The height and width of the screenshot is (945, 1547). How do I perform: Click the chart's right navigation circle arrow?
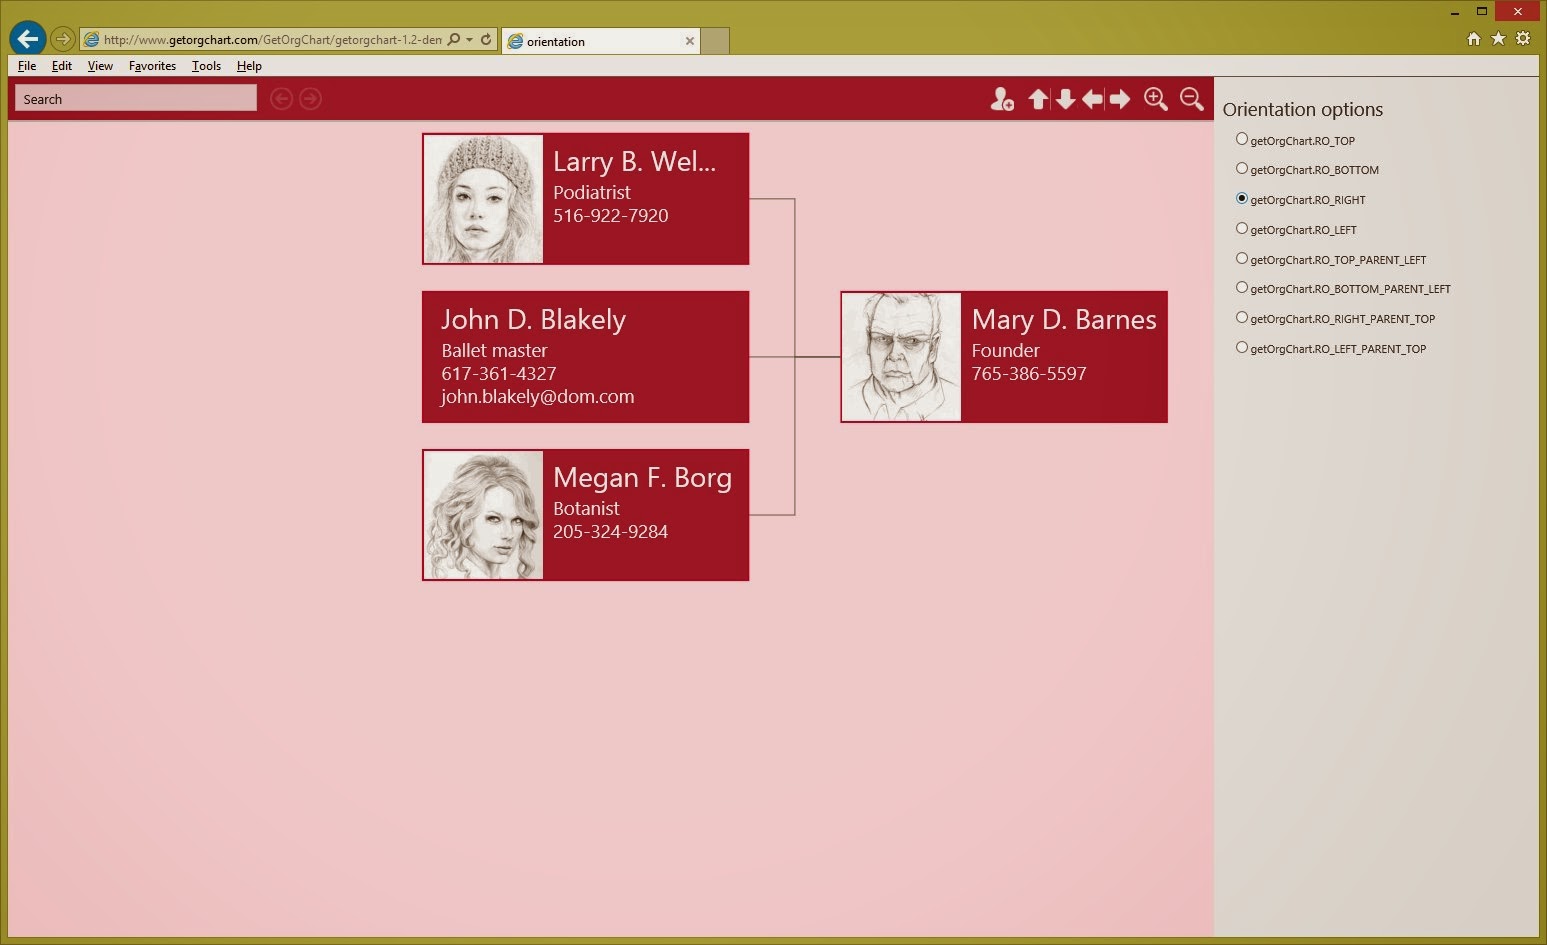(310, 98)
